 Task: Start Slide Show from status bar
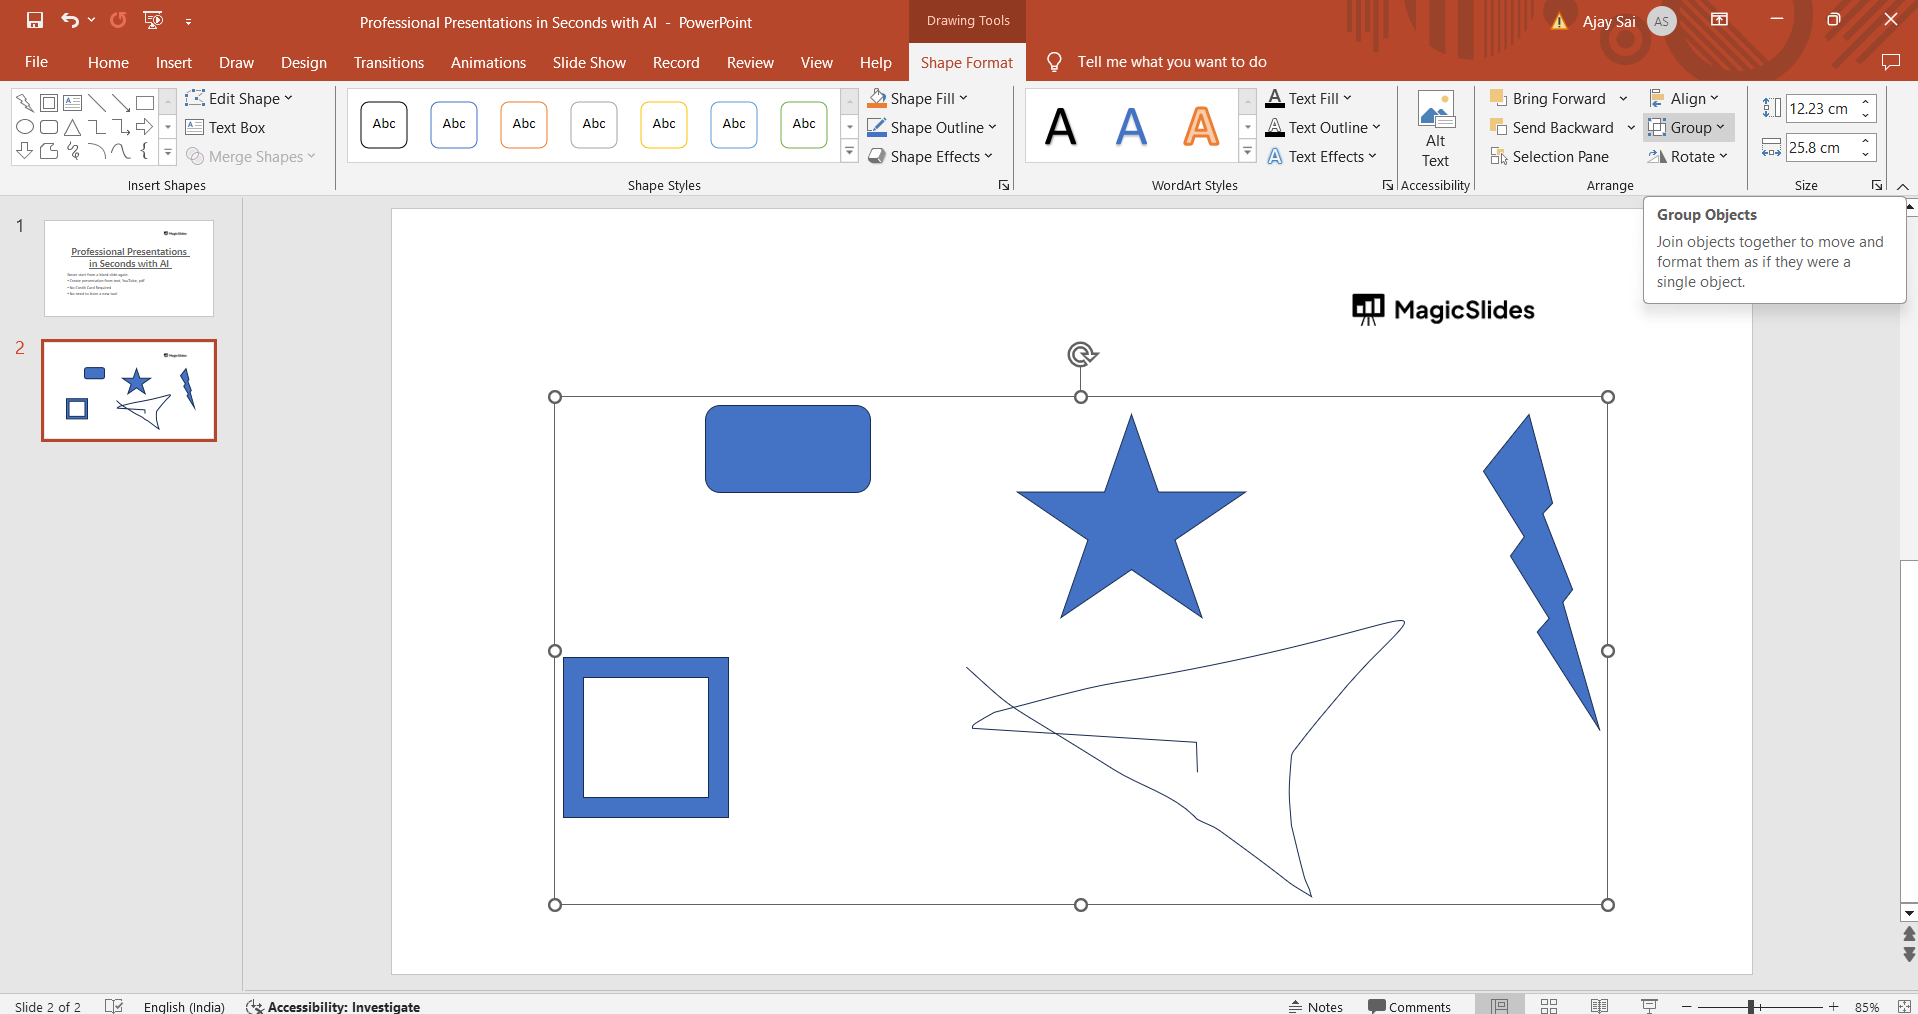pos(1649,1006)
